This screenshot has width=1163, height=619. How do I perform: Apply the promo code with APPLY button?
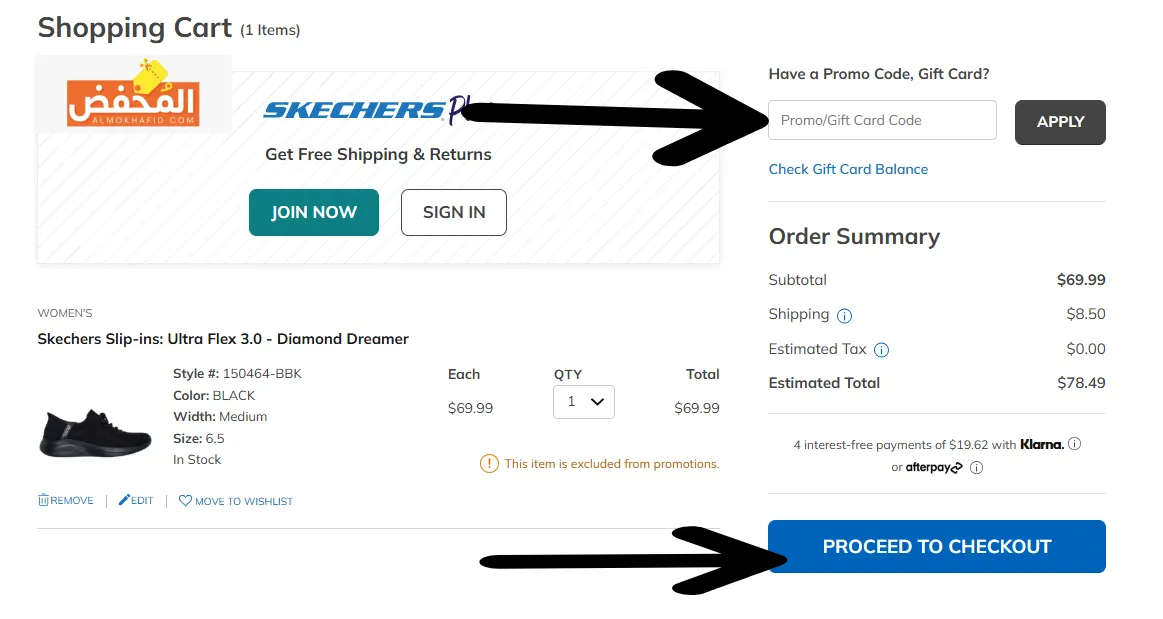[1060, 122]
